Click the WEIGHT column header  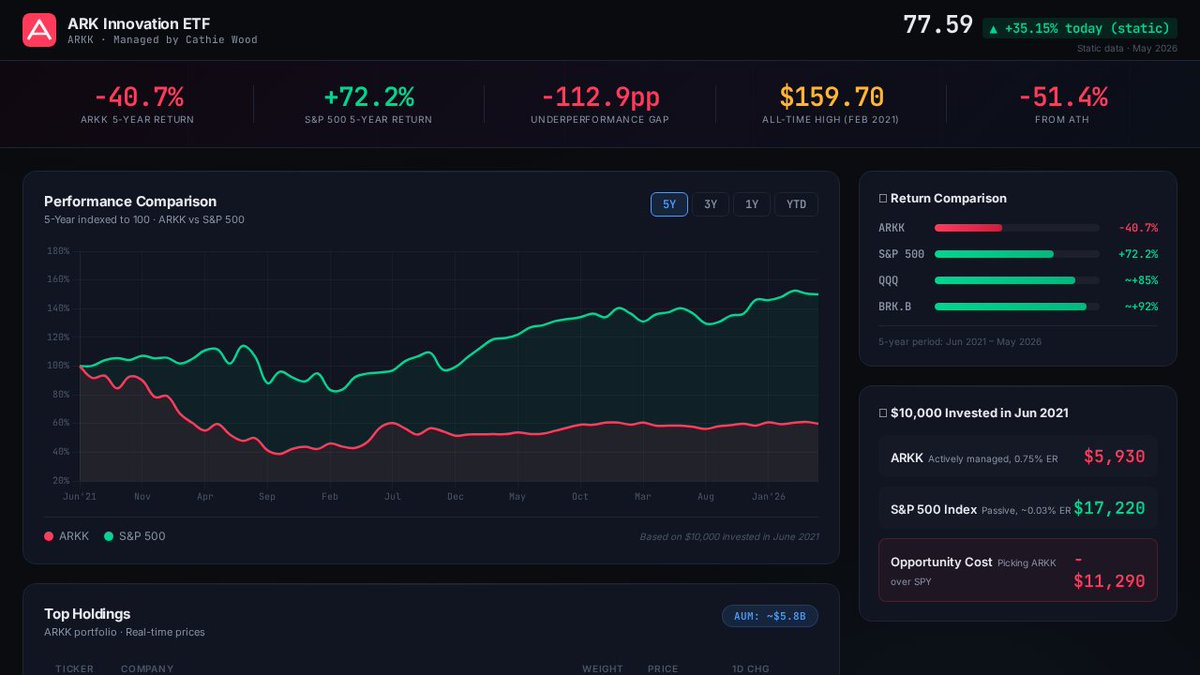click(x=603, y=668)
